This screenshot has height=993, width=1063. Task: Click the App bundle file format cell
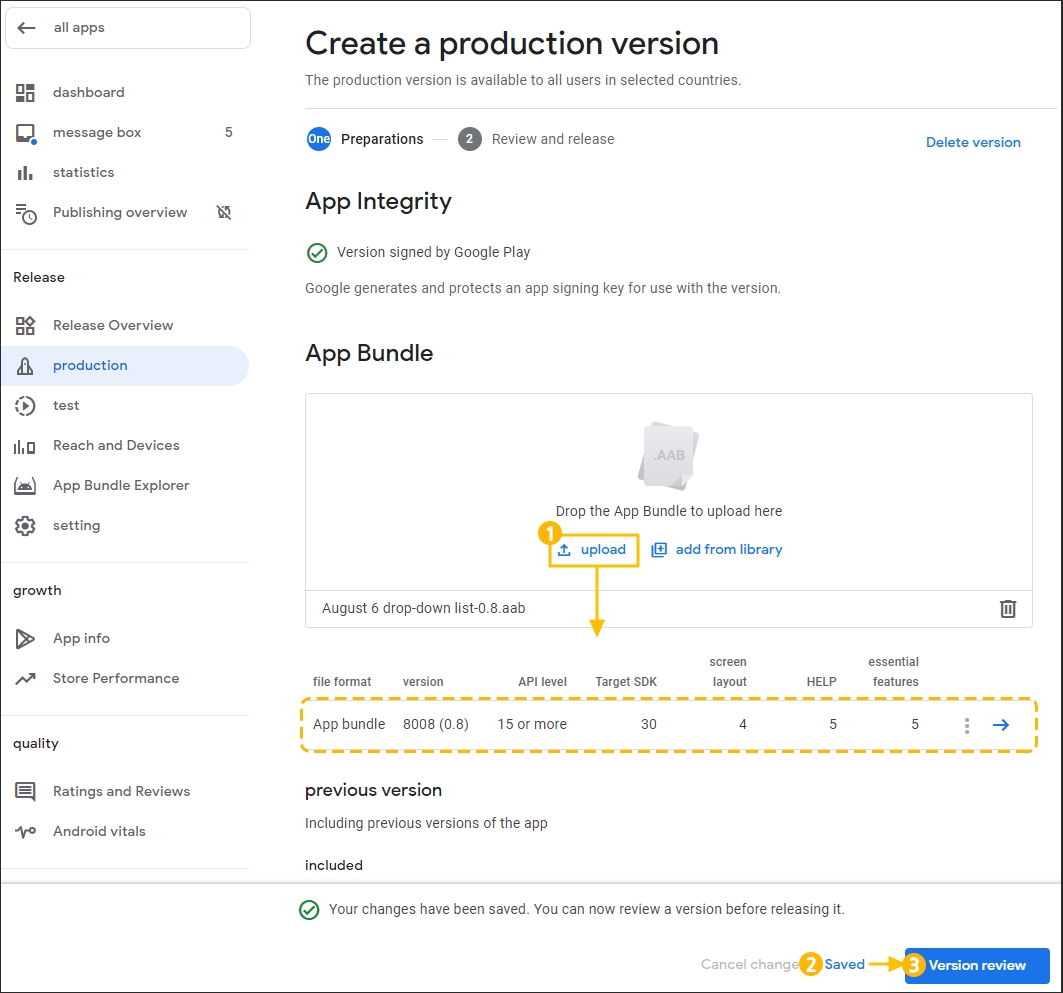tap(349, 725)
